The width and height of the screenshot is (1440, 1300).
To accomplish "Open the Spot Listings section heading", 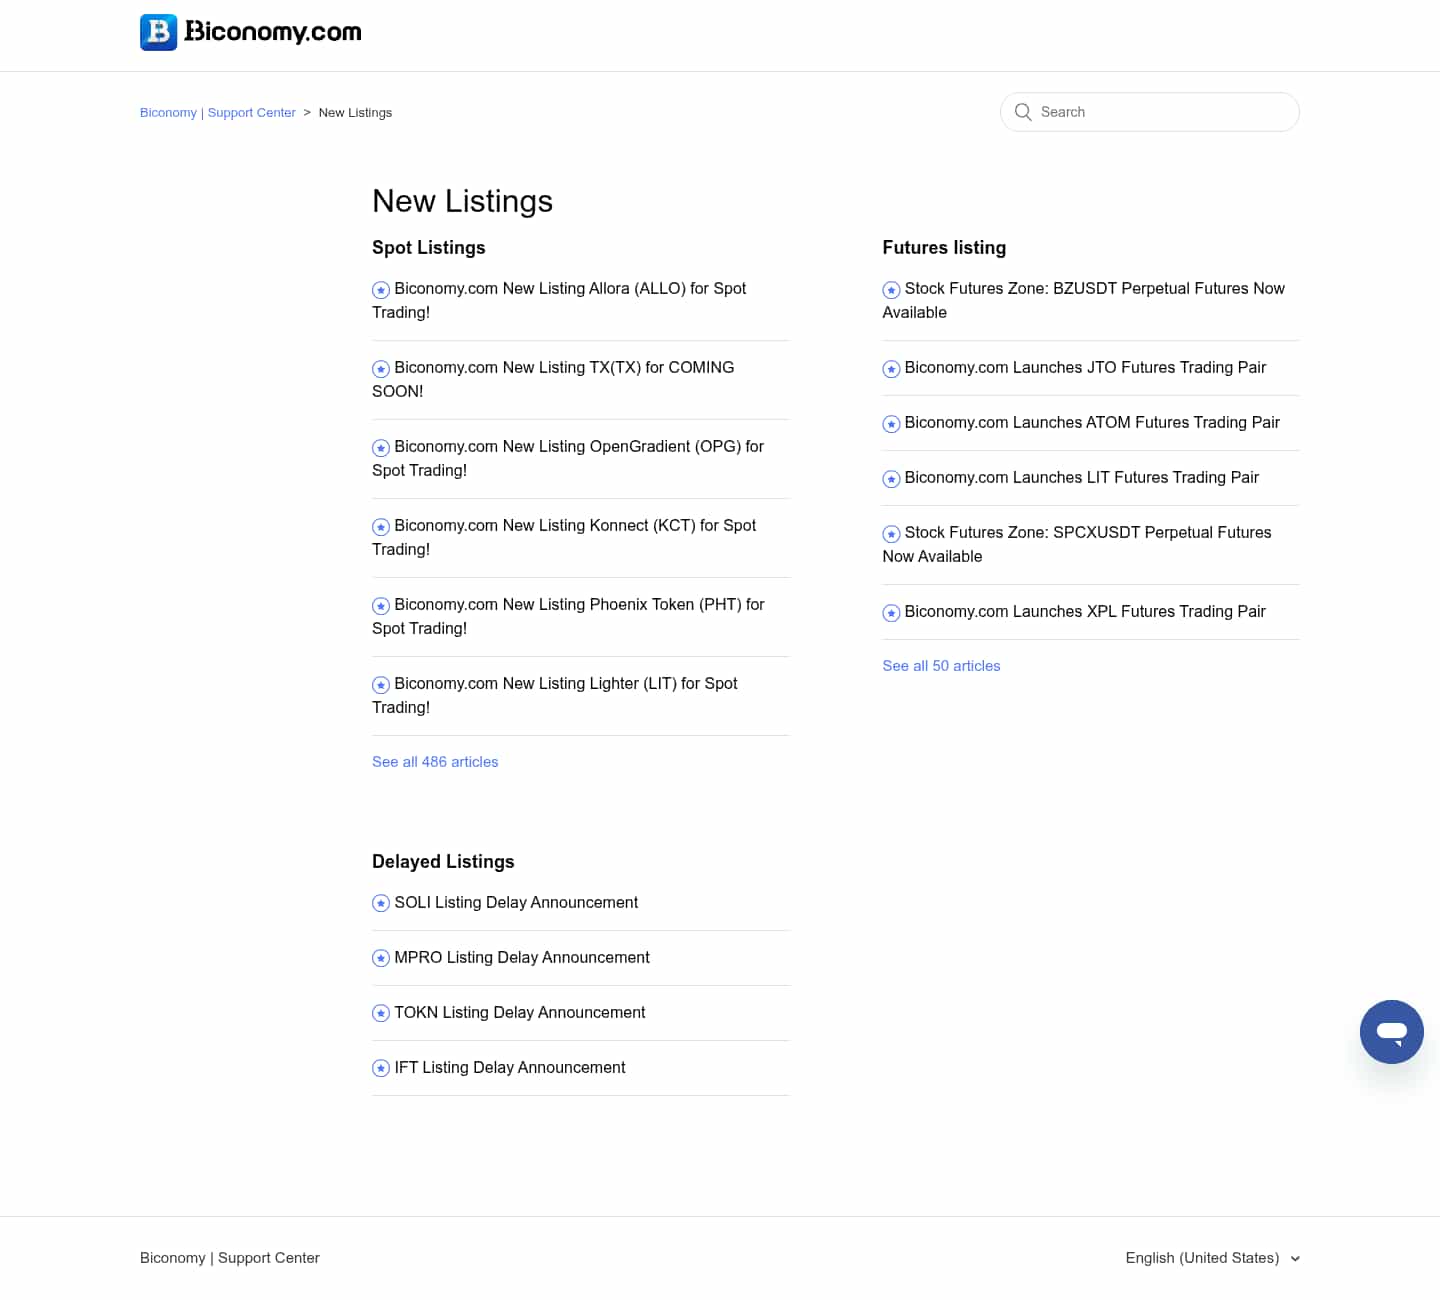I will tap(429, 248).
